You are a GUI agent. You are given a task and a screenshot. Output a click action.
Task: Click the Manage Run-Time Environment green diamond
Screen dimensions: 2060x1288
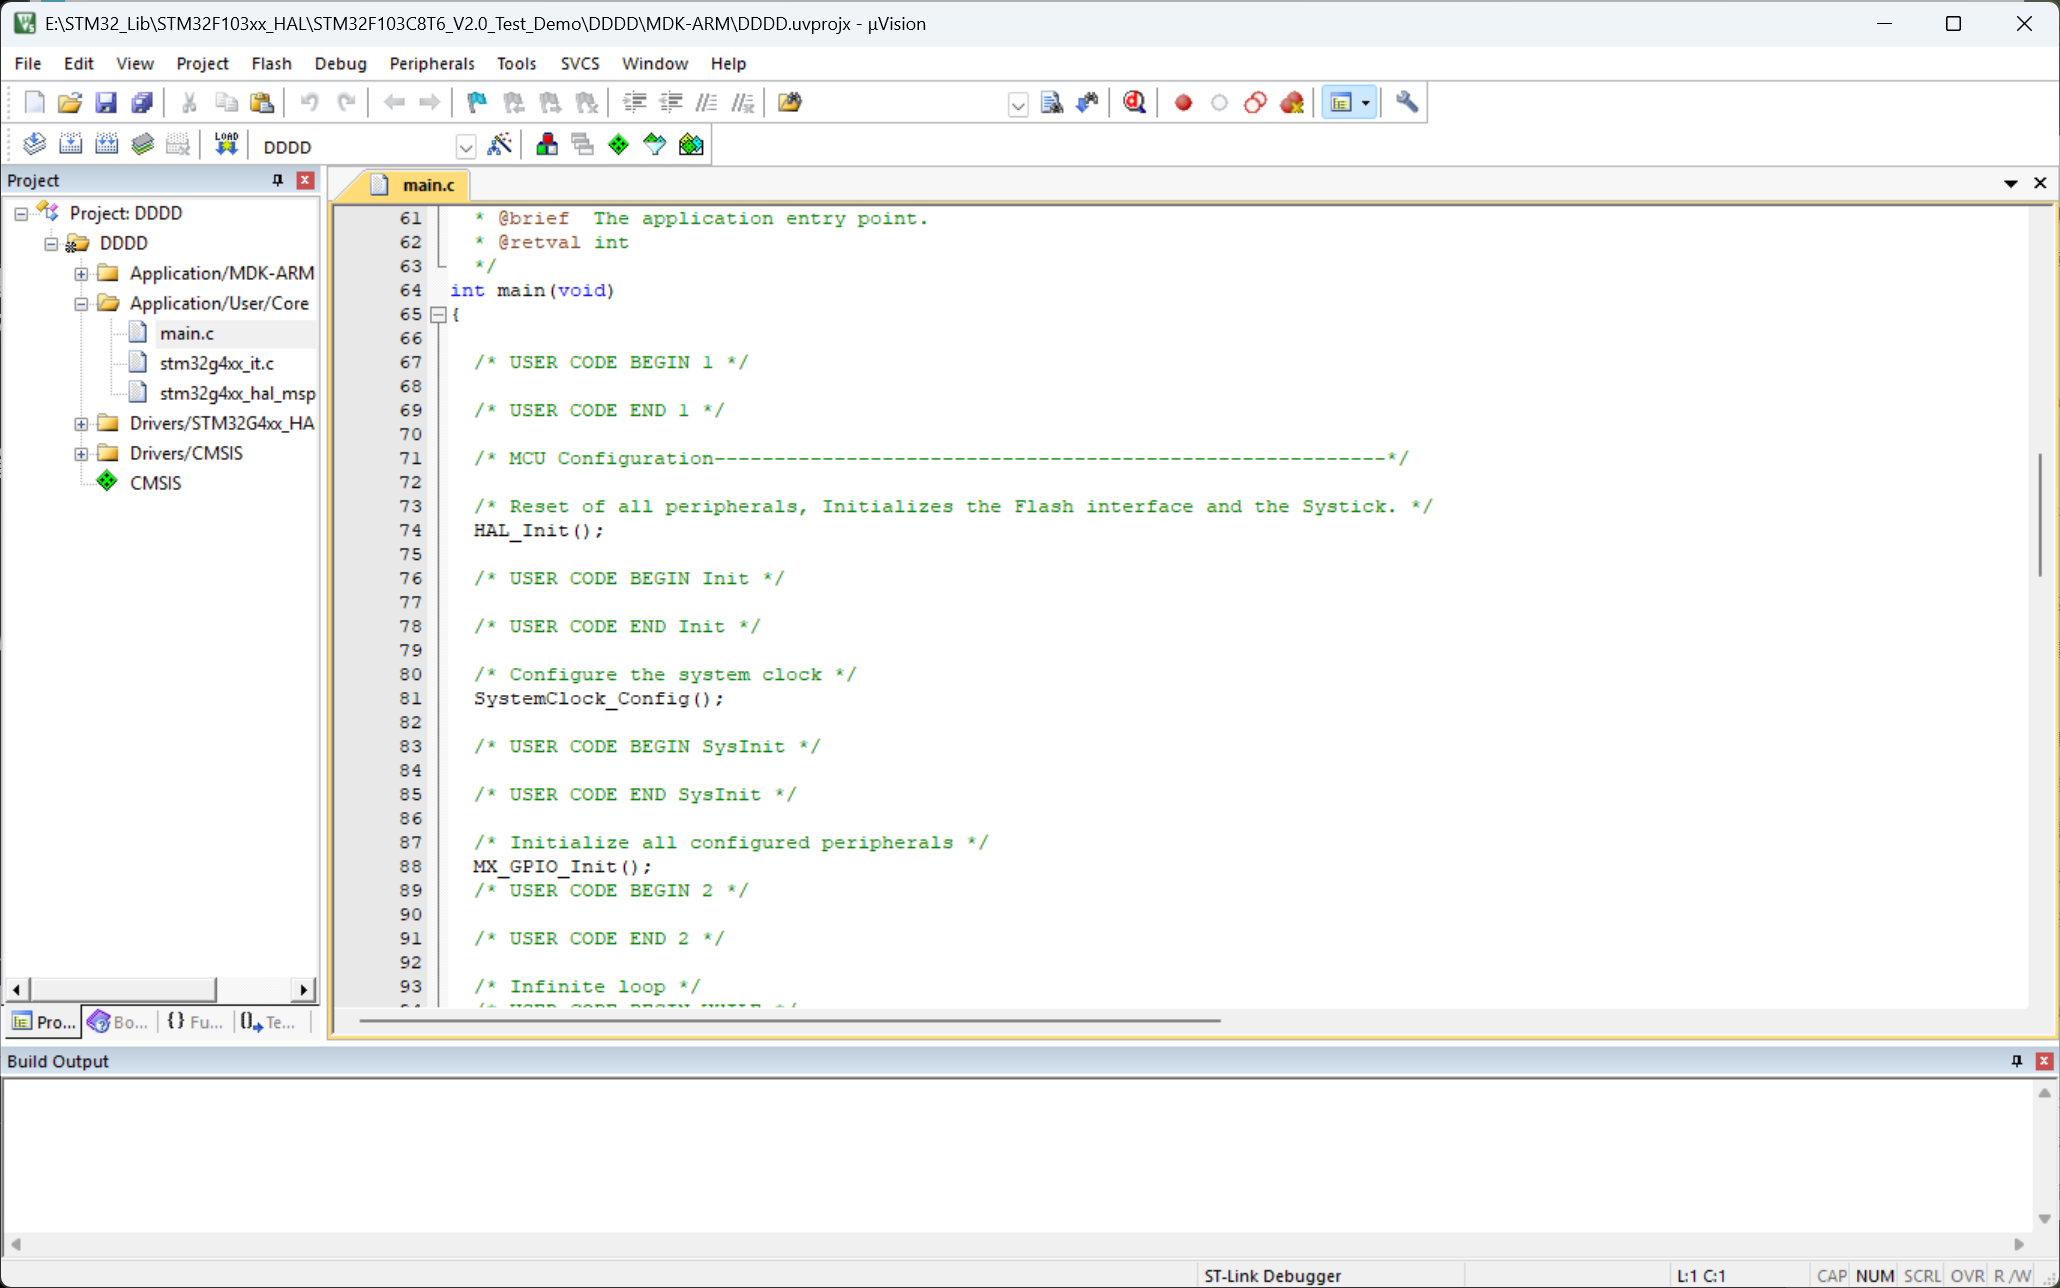[x=619, y=145]
